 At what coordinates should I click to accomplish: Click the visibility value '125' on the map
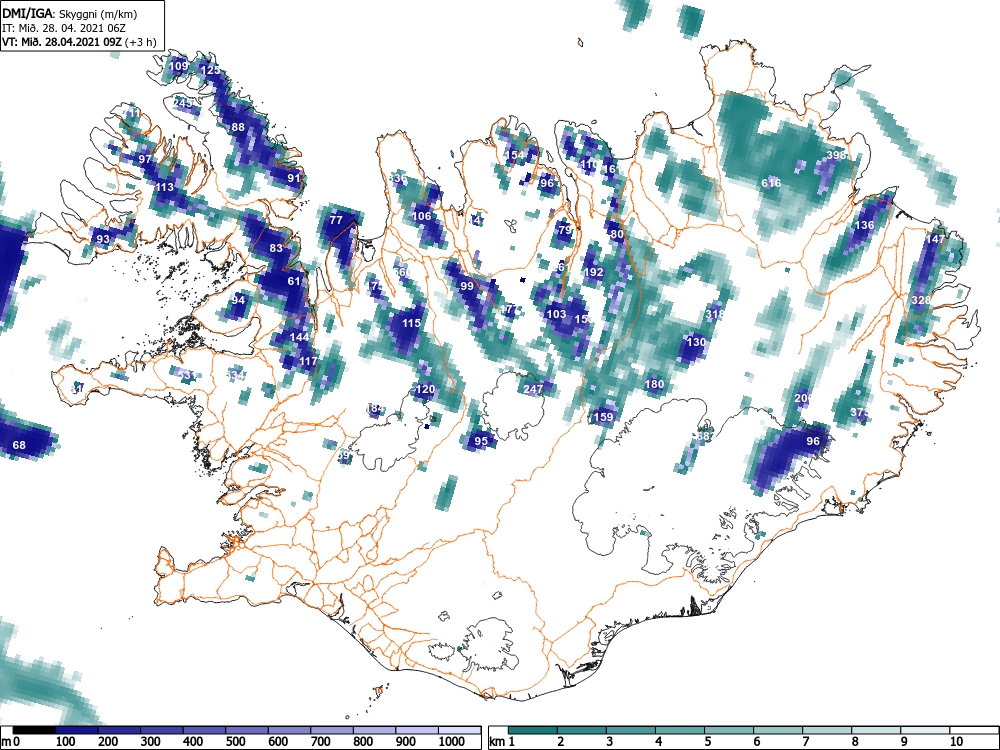[210, 70]
